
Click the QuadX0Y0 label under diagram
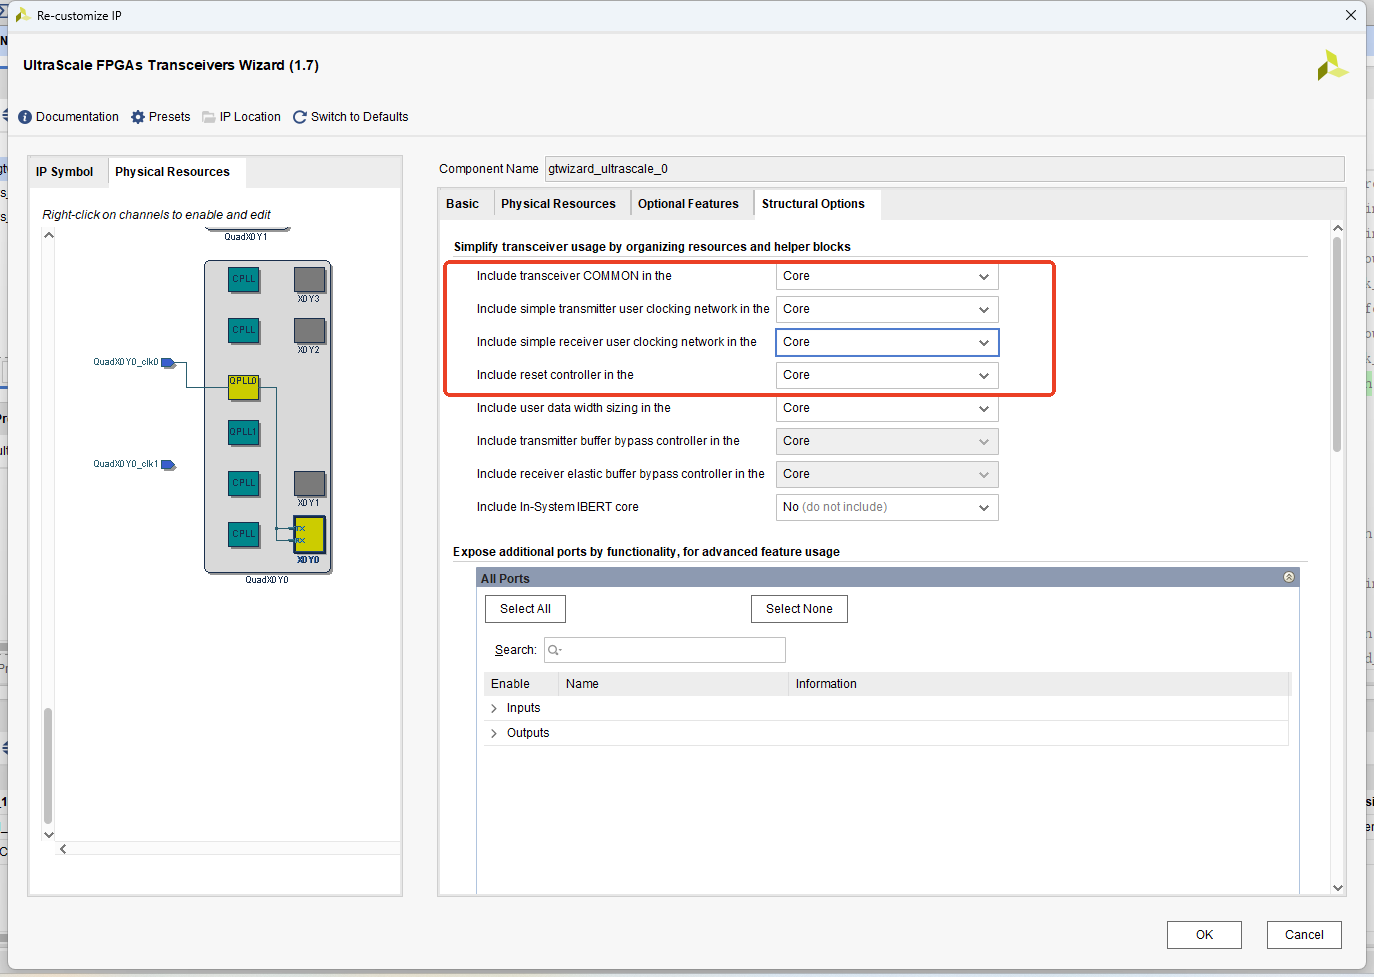pyautogui.click(x=267, y=580)
